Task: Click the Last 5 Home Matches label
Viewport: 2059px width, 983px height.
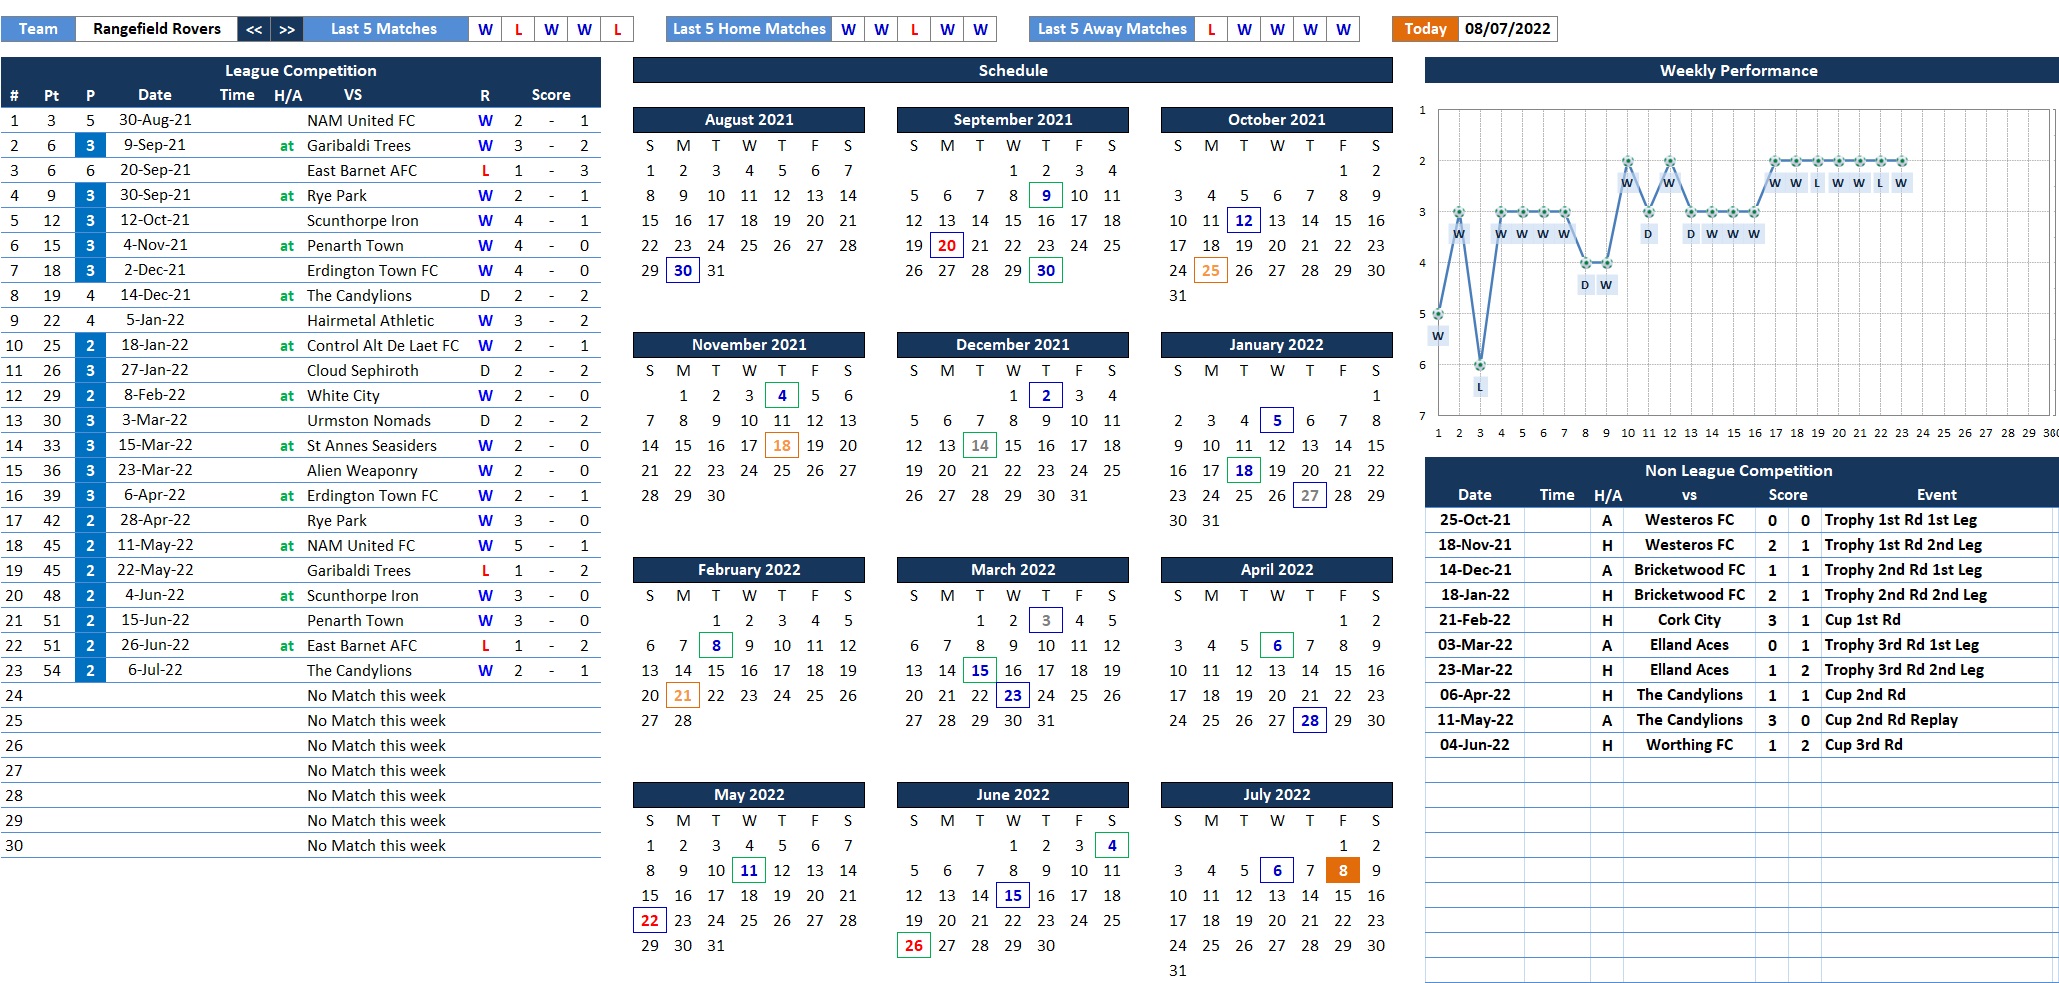Action: 749,29
